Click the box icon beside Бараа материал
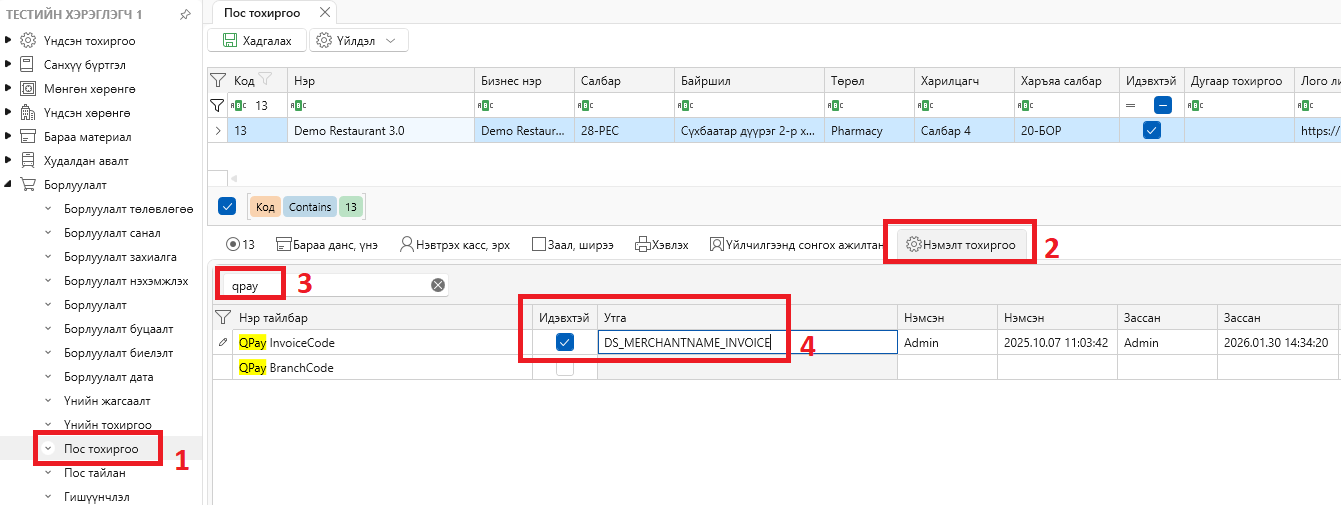 tap(28, 136)
